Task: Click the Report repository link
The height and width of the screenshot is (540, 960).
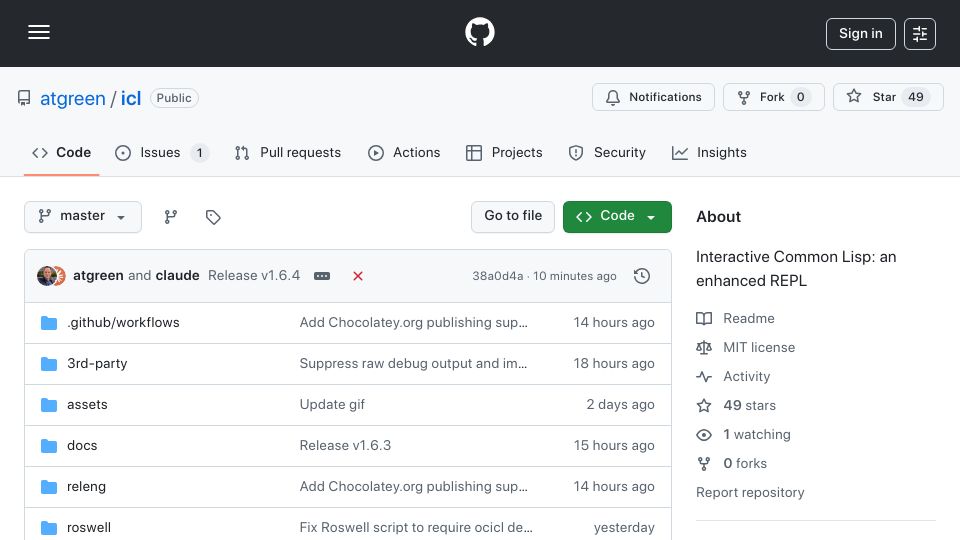Action: coord(750,493)
